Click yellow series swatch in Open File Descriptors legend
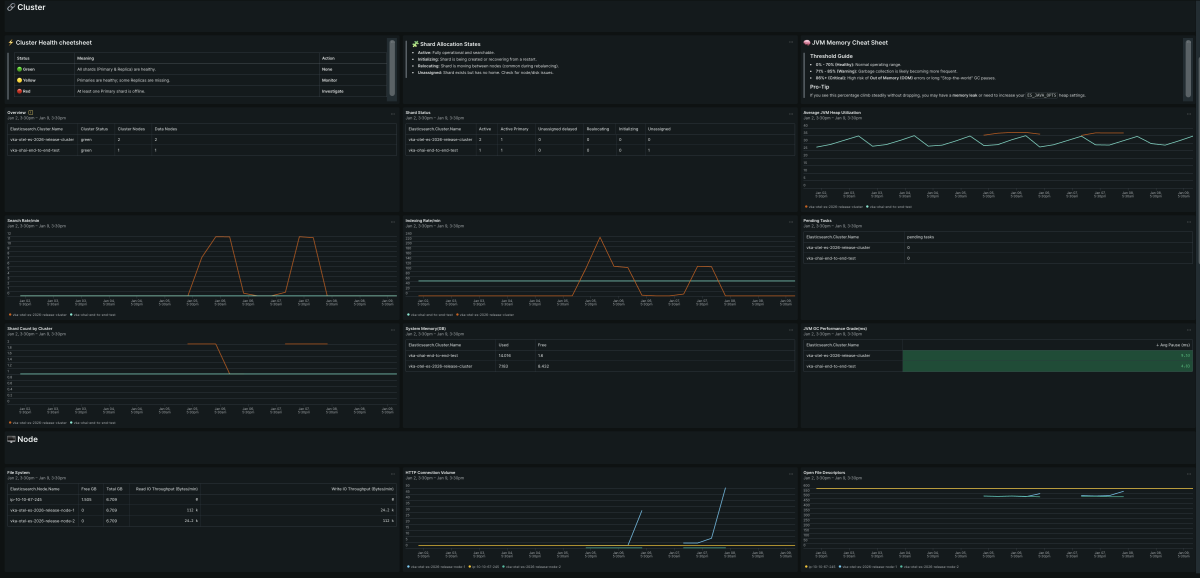The width and height of the screenshot is (1200, 578). pos(806,566)
